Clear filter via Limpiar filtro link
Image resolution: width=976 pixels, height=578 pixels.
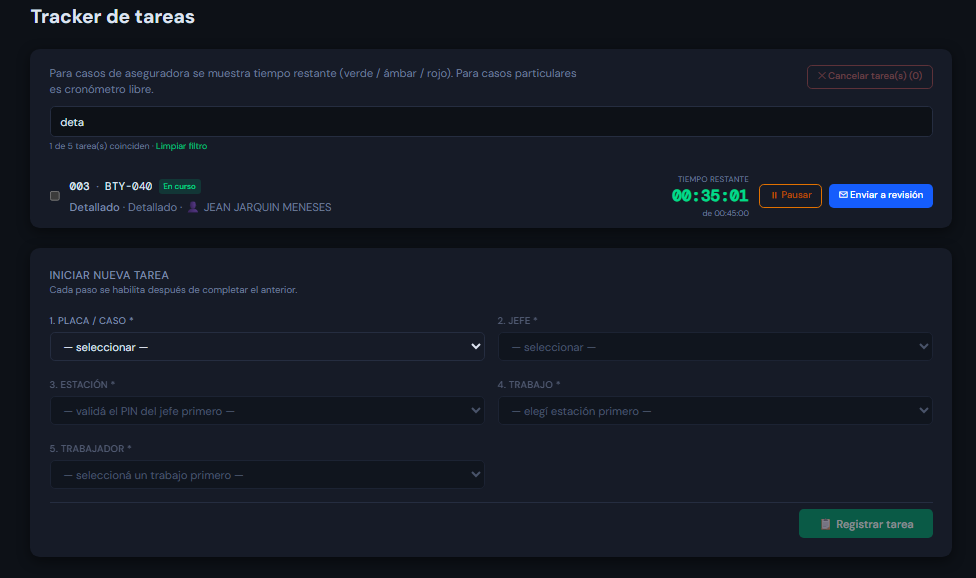(181, 146)
